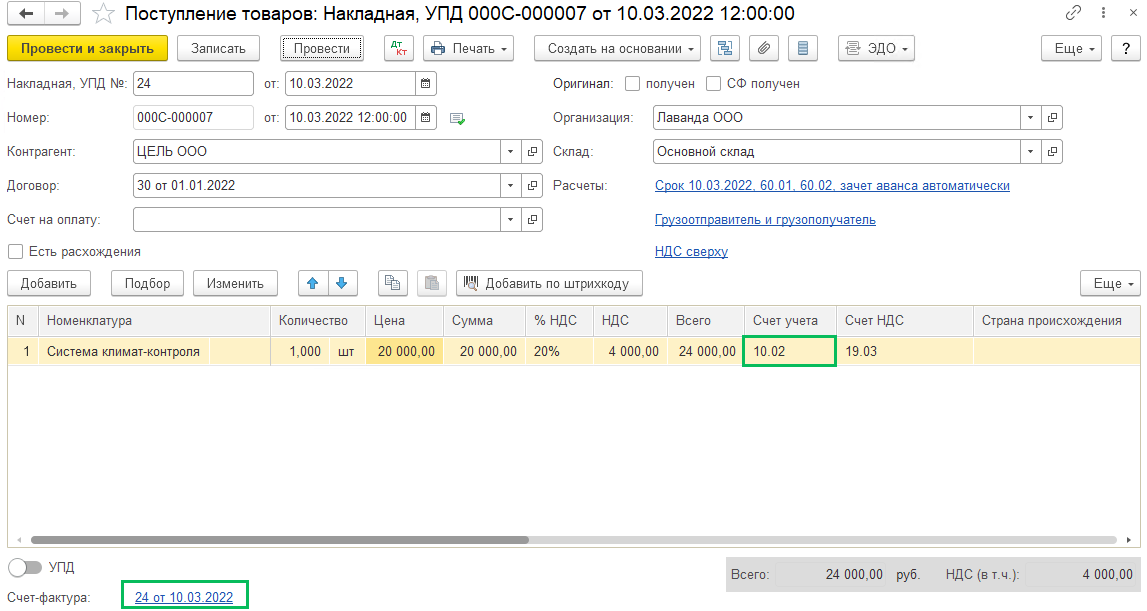Show accounting entries ДтКт icon
Screen dimensions: 1147x611
tap(399, 48)
